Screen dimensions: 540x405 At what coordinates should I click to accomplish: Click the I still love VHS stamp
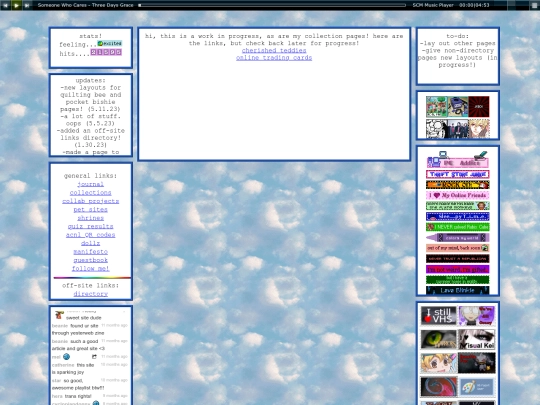[x=438, y=315]
